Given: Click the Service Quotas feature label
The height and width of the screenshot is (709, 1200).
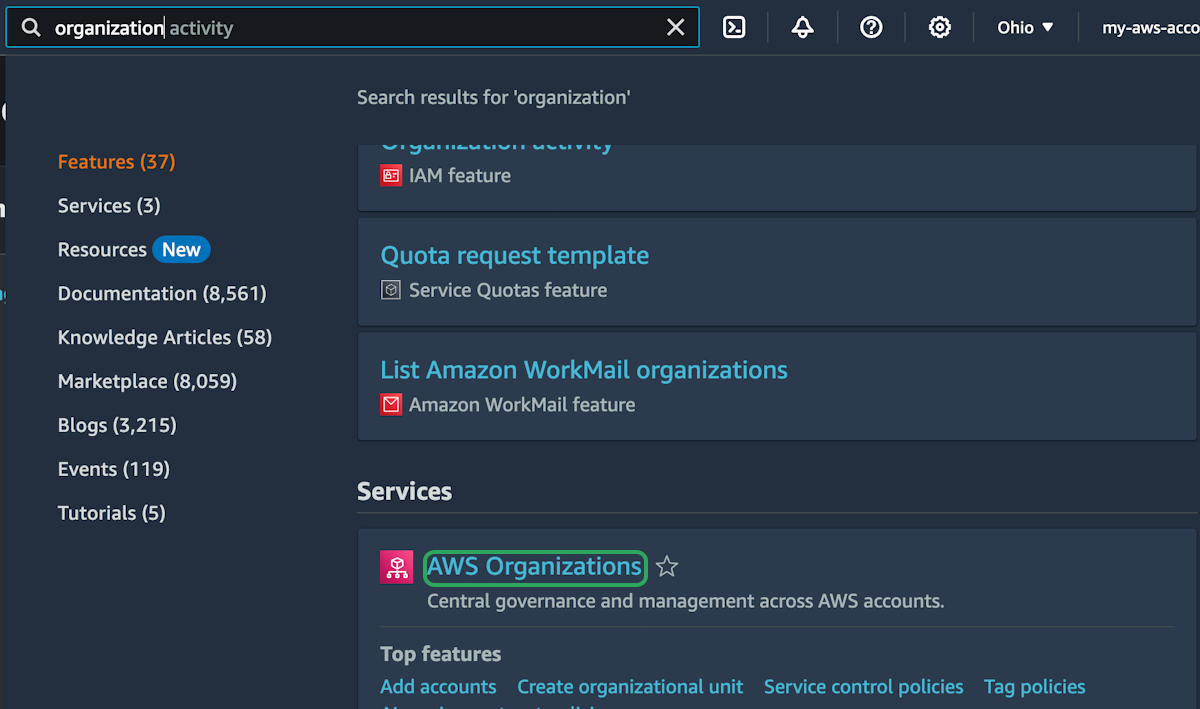Looking at the screenshot, I should coord(508,290).
